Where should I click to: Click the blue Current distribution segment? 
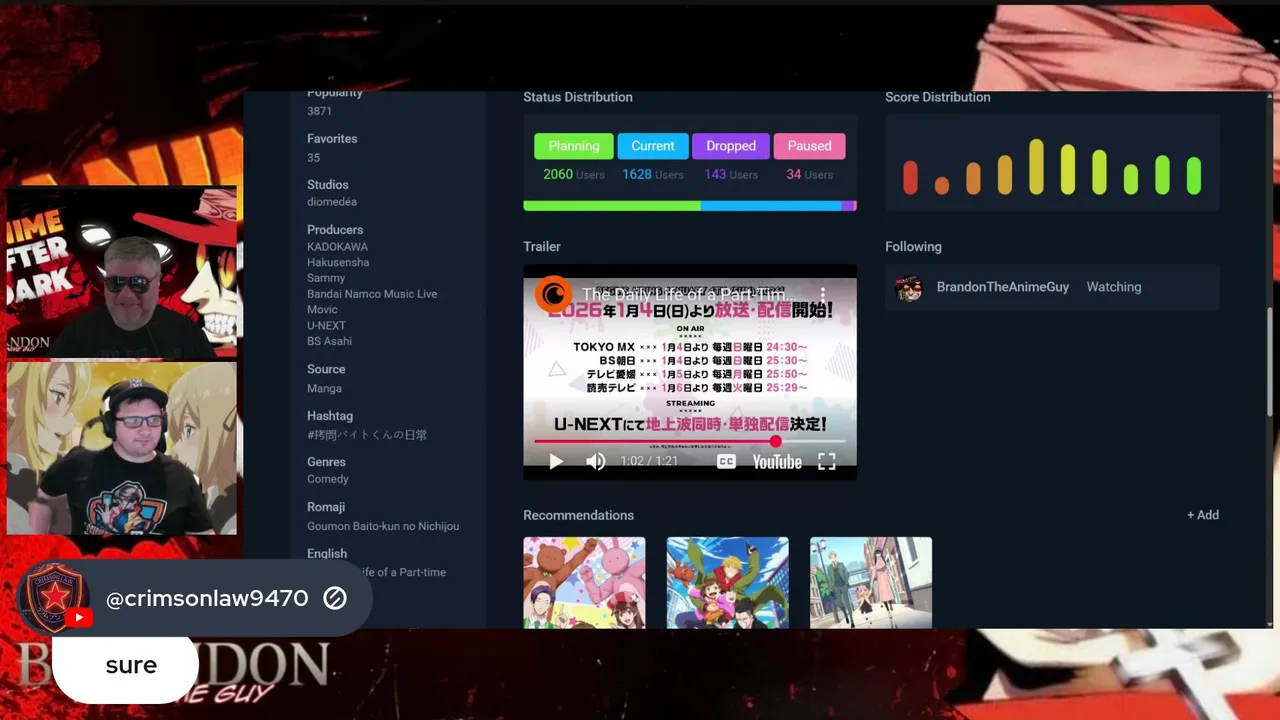pyautogui.click(x=770, y=206)
